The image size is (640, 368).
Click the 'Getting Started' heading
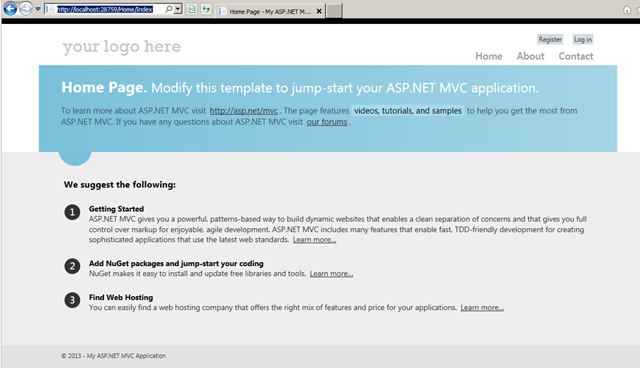pos(116,209)
